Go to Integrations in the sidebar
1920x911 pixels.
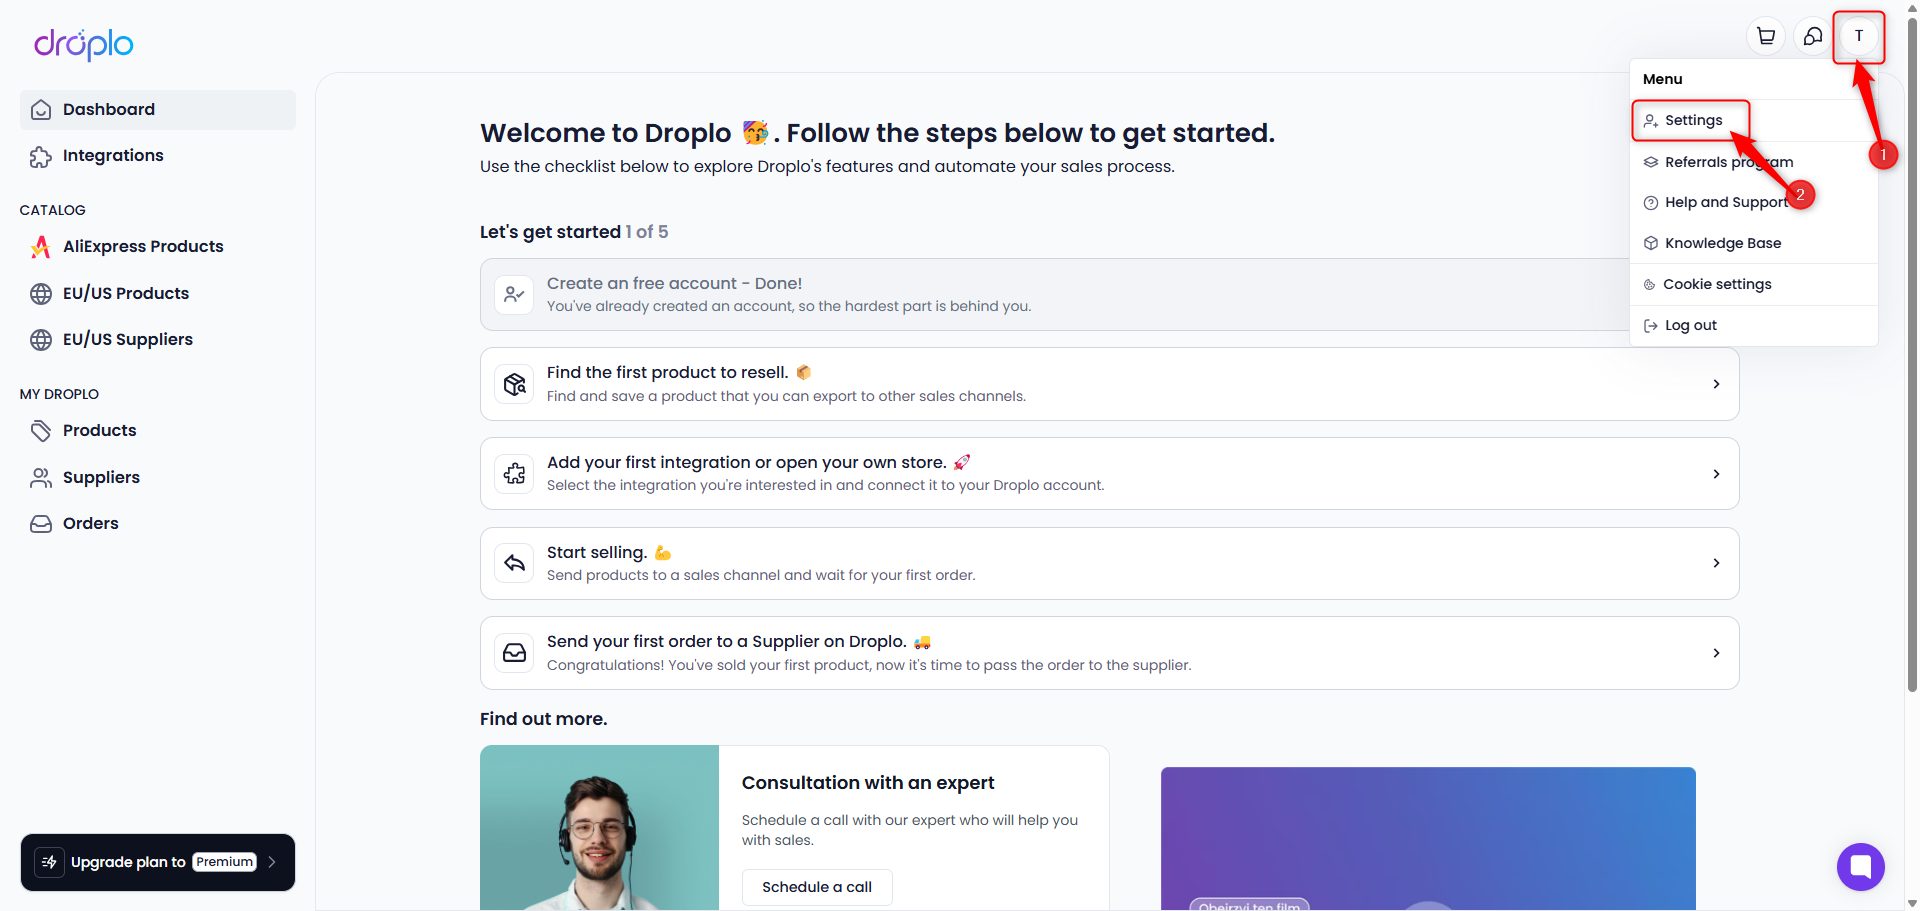[158, 156]
